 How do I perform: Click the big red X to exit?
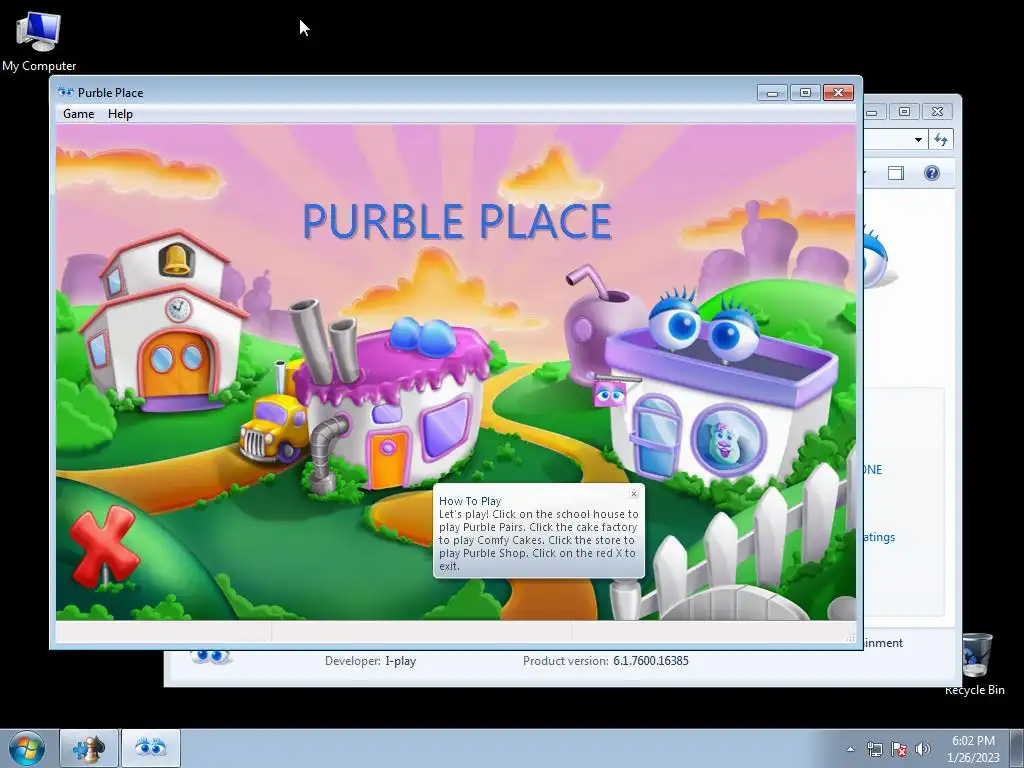pos(104,546)
